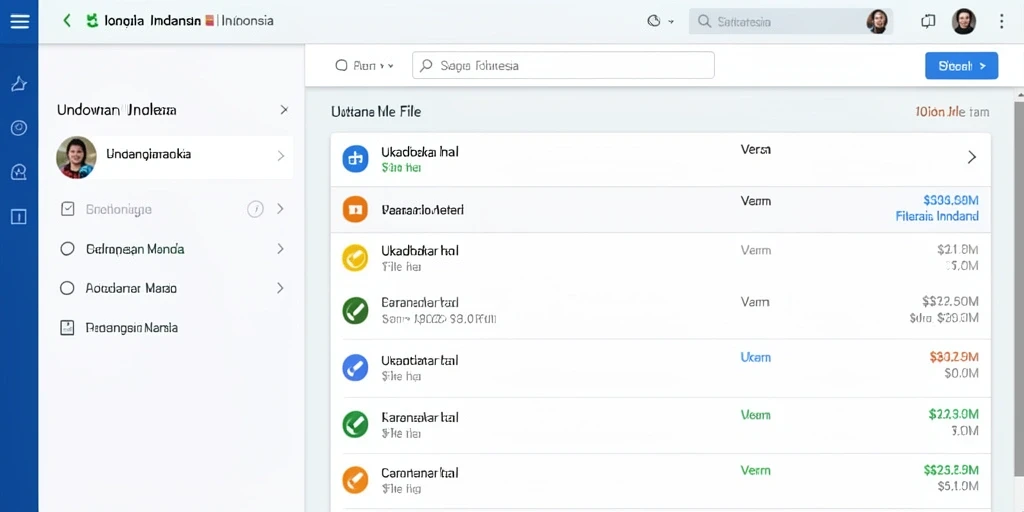Click the green back arrow in header
Viewport: 1024px width, 512px height.
click(x=67, y=21)
